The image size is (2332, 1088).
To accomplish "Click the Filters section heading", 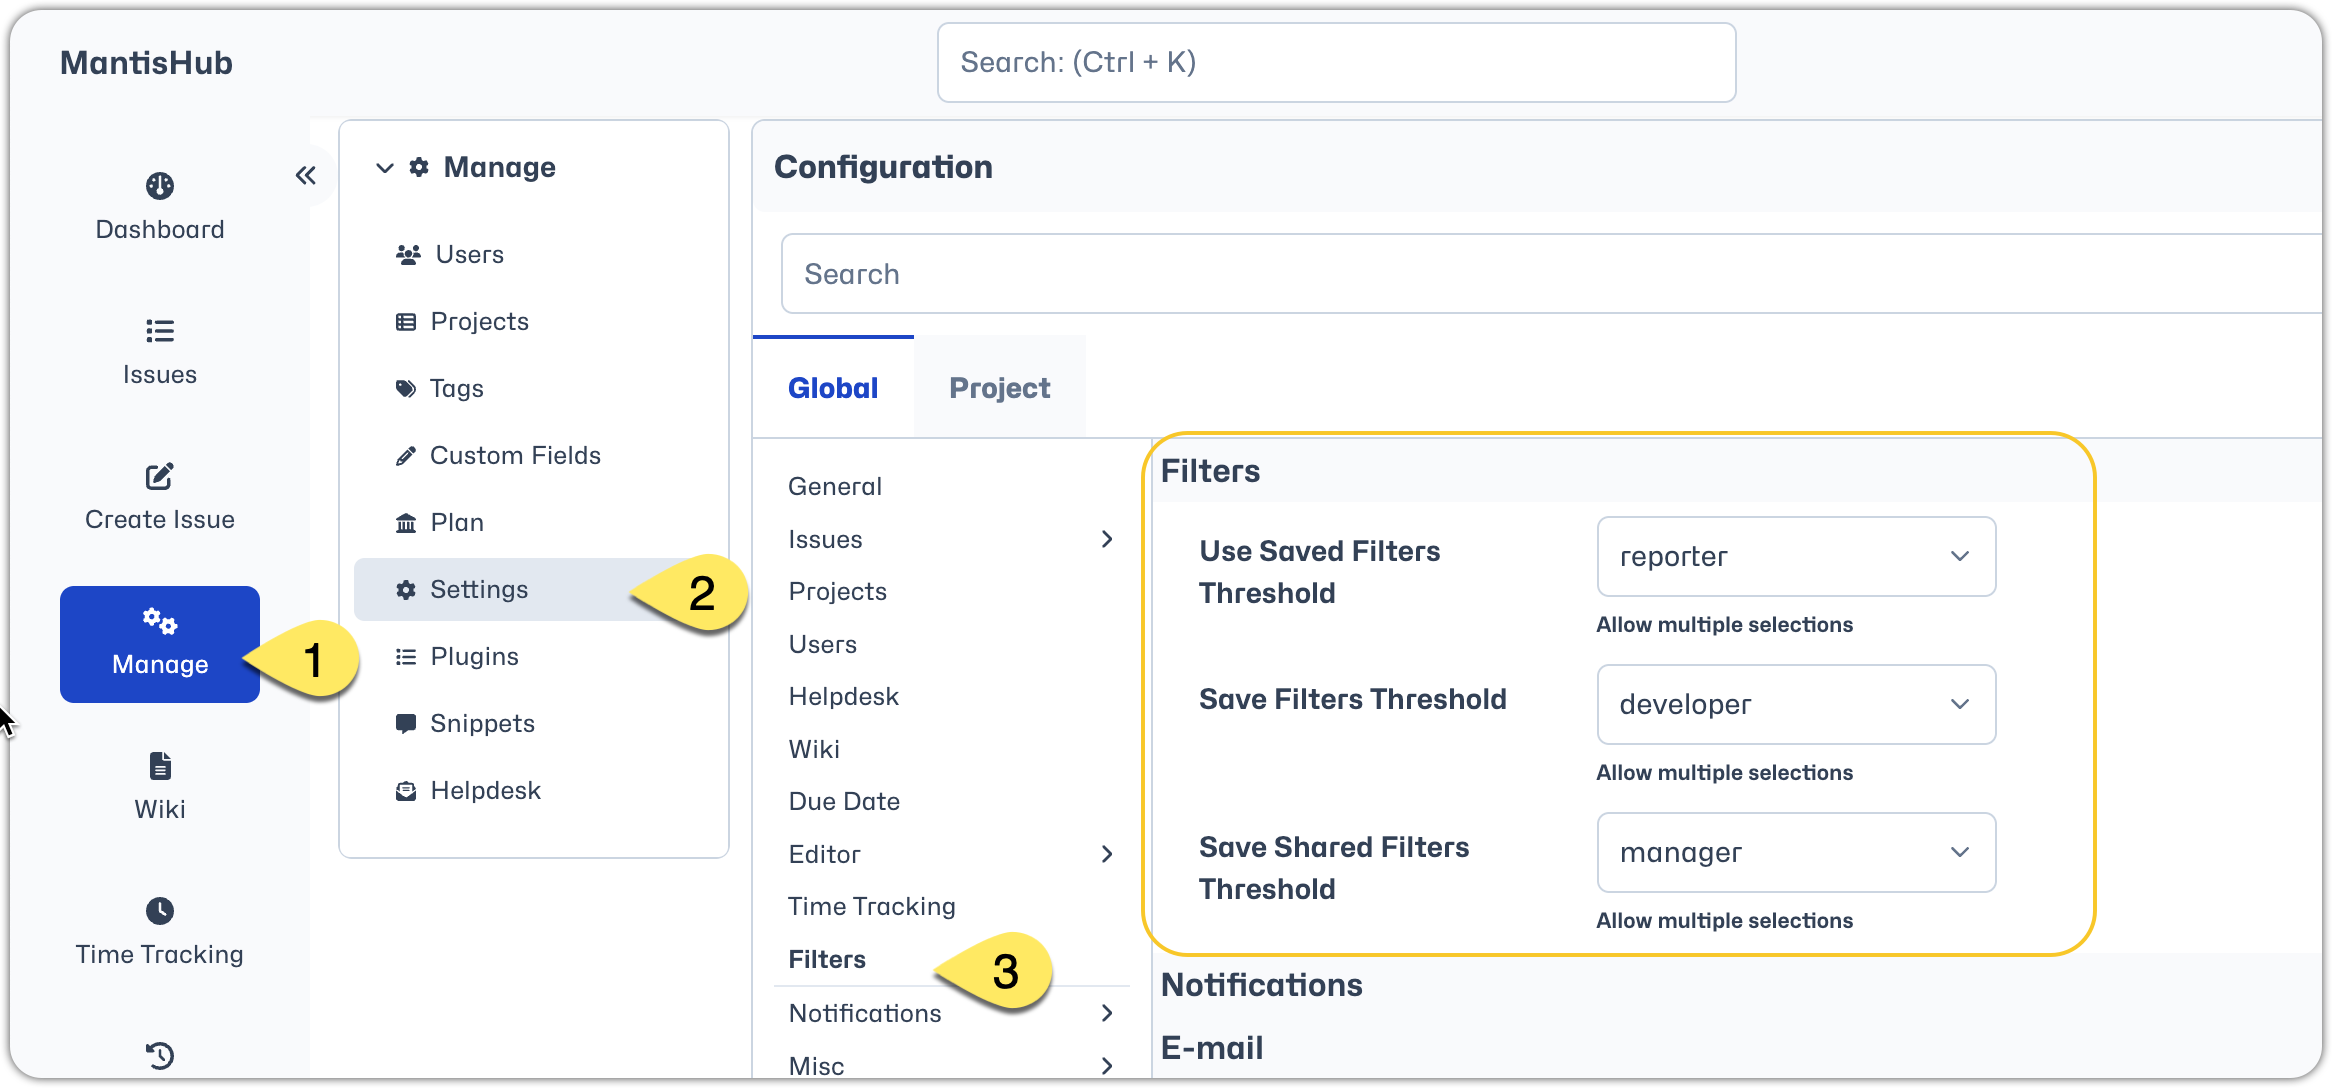I will coord(1210,472).
